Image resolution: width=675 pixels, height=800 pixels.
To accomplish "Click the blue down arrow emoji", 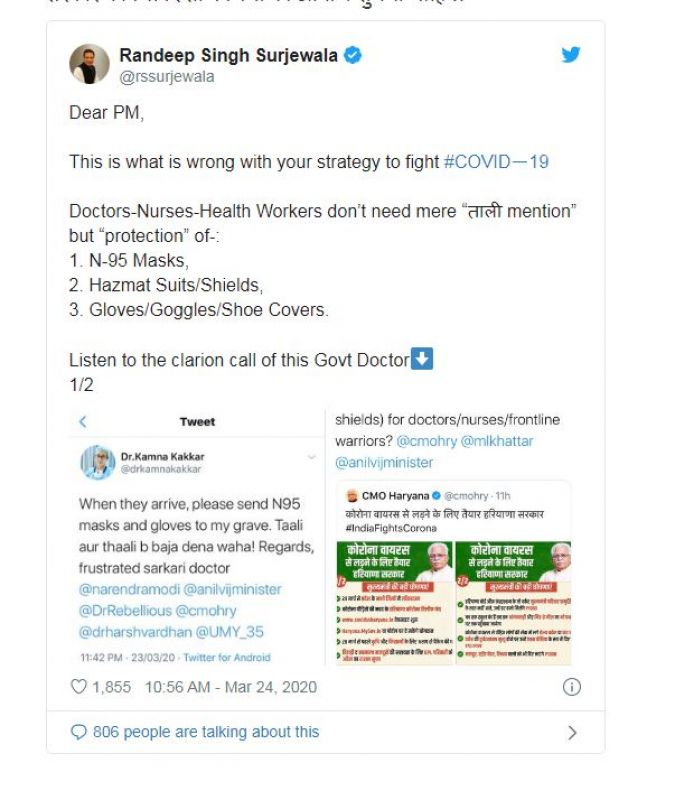I will (x=422, y=359).
